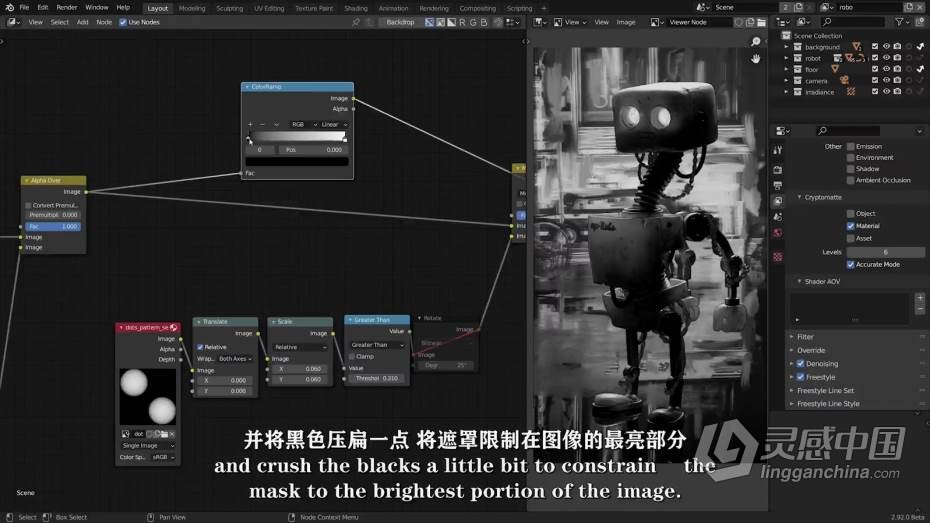Screen dimensions: 930x523
Task: Click the pin node tree icon
Action: (x=356, y=22)
